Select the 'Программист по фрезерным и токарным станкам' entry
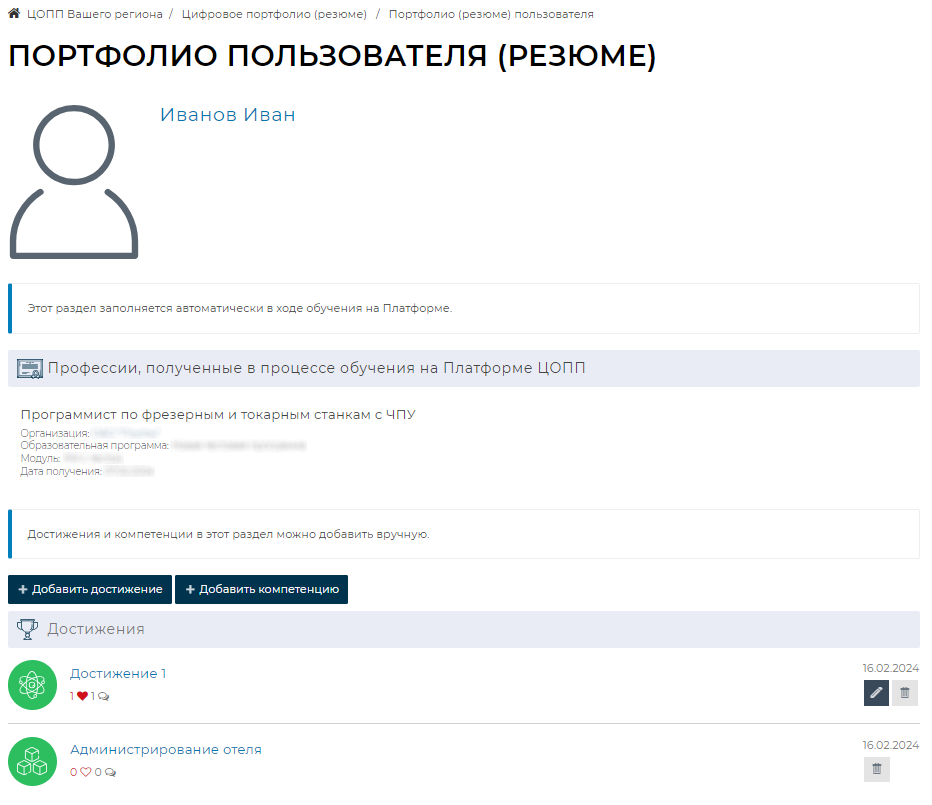The height and width of the screenshot is (805, 932). pos(217,415)
